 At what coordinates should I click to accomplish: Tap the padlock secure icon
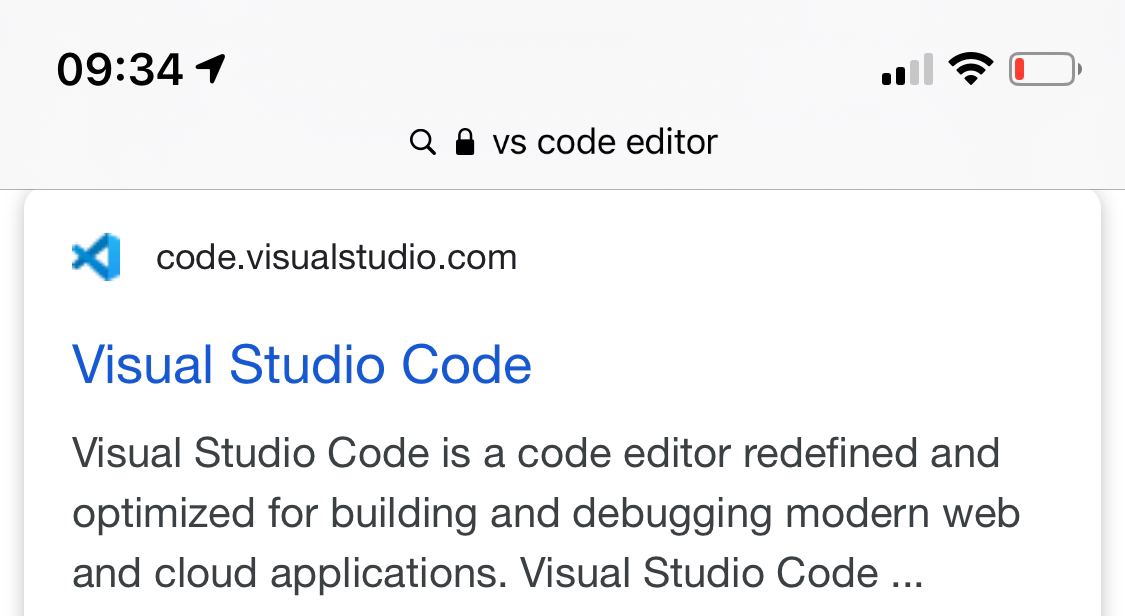(x=465, y=141)
